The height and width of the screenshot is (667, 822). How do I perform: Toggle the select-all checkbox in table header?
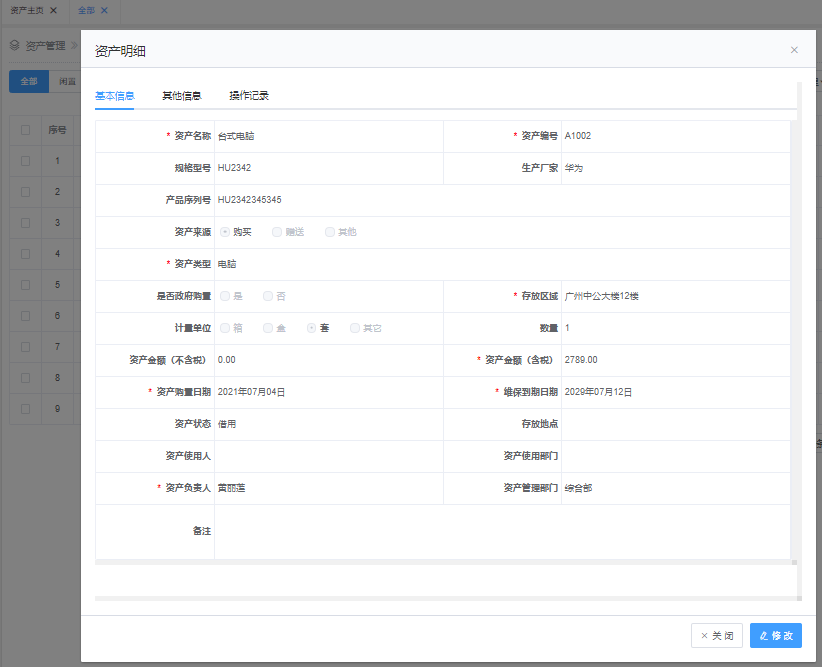coord(25,130)
